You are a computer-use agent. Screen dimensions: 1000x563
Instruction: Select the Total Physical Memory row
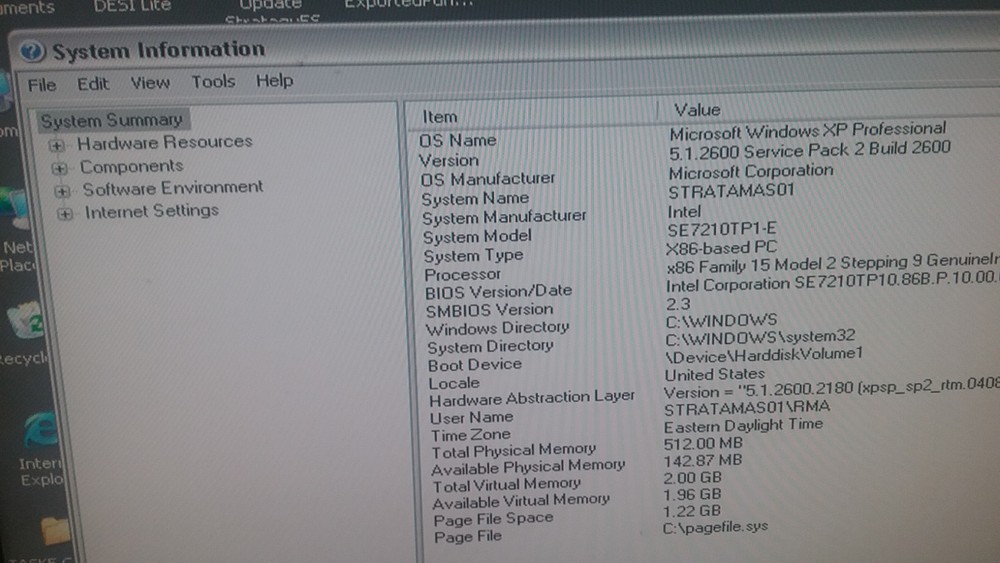(x=513, y=451)
